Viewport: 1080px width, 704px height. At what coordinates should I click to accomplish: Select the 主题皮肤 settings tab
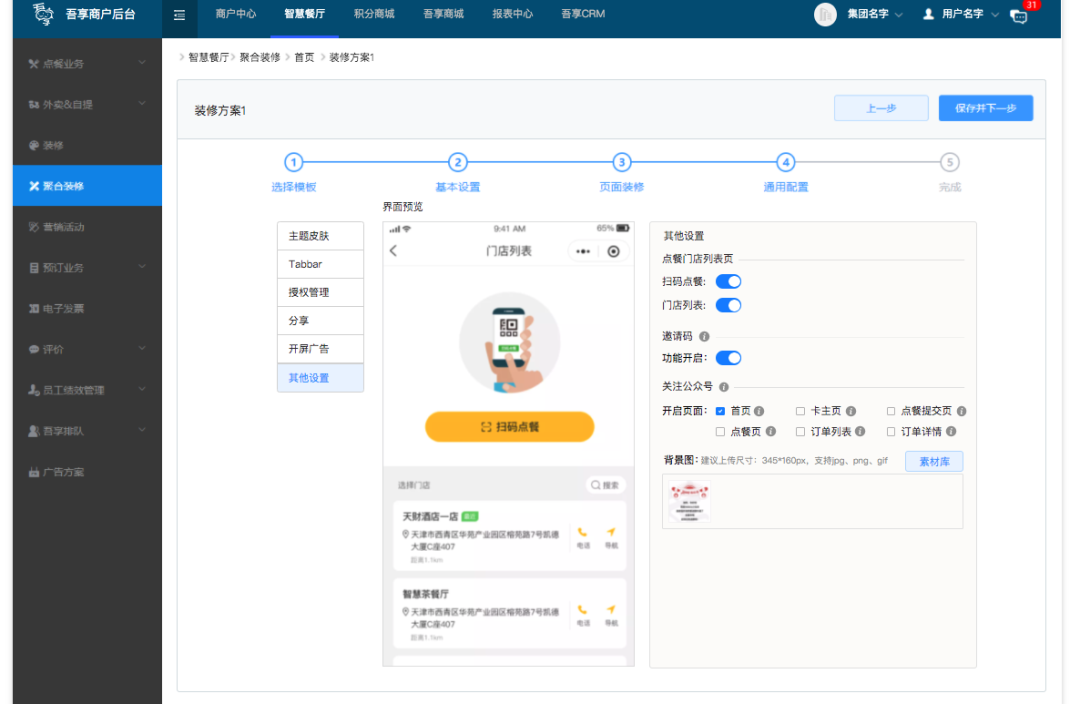point(320,236)
